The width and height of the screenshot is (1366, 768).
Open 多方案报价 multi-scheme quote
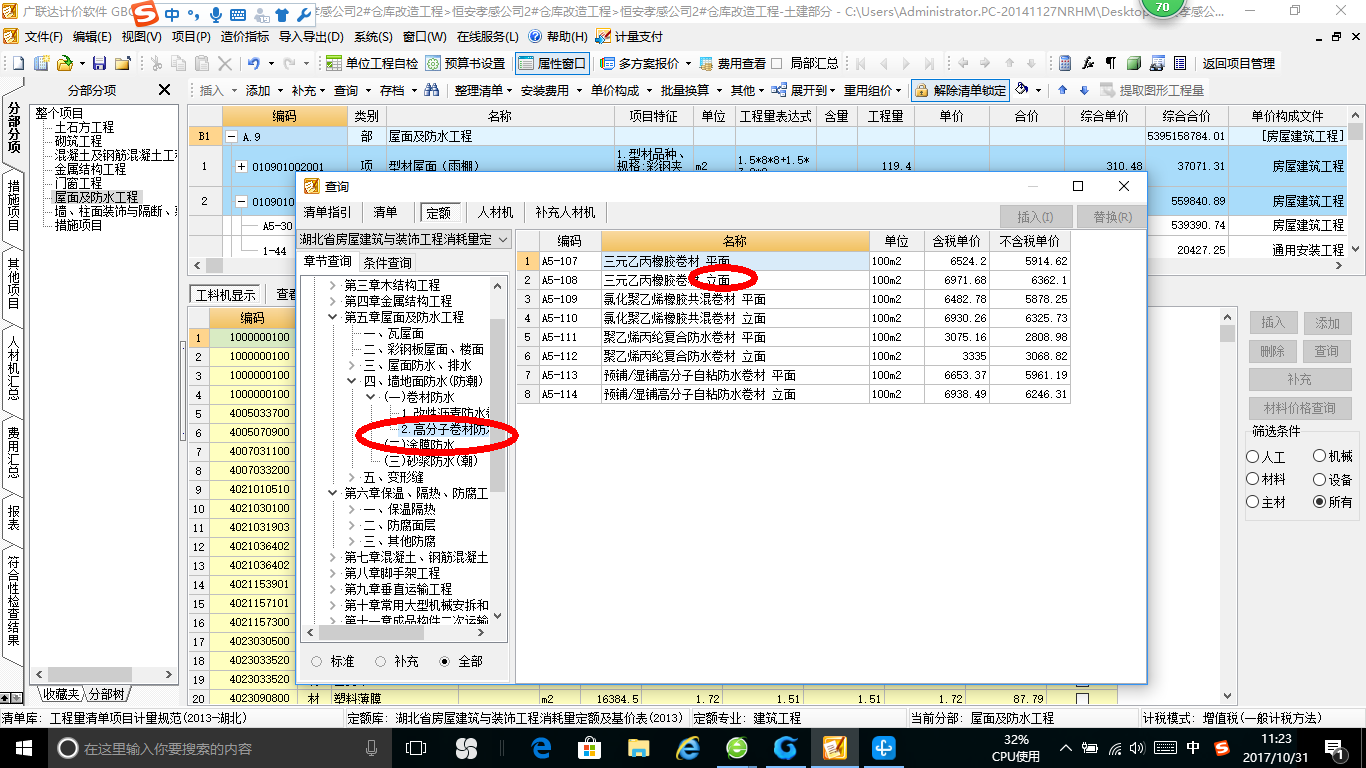click(641, 63)
